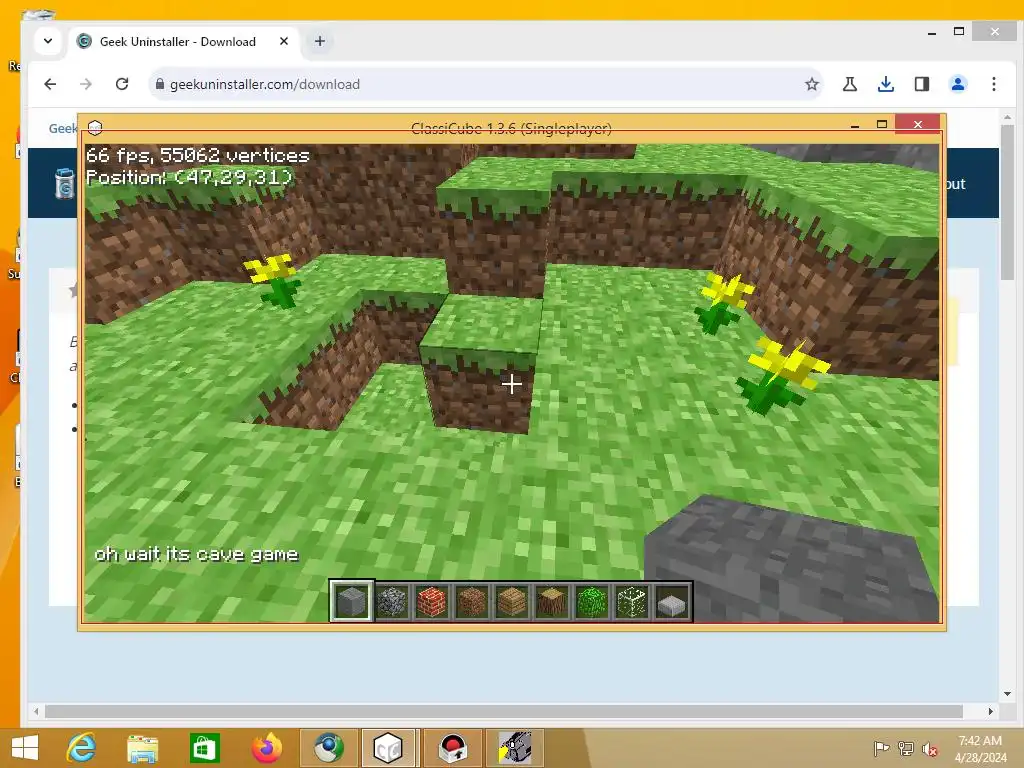Open Firefox from the taskbar
The image size is (1024, 768).
click(266, 748)
